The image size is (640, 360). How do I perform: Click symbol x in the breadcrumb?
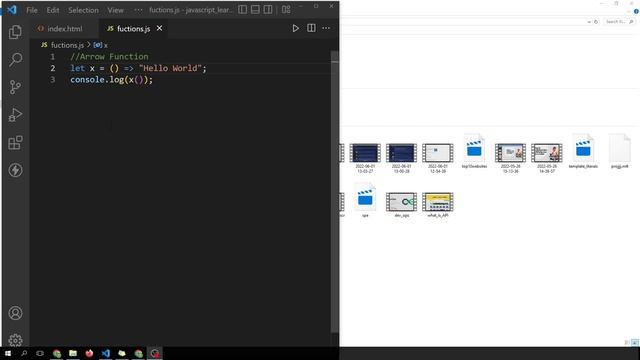[x=100, y=45]
